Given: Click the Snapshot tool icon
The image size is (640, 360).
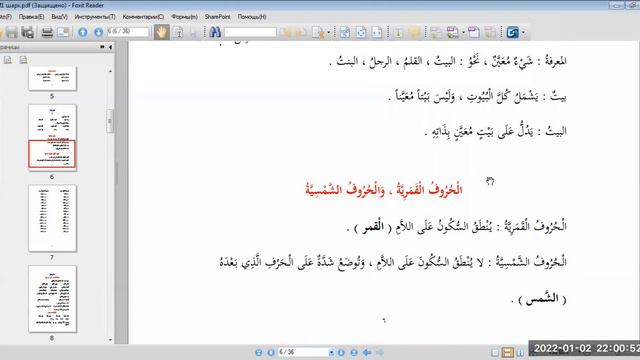Looking at the screenshot, I should [193, 32].
